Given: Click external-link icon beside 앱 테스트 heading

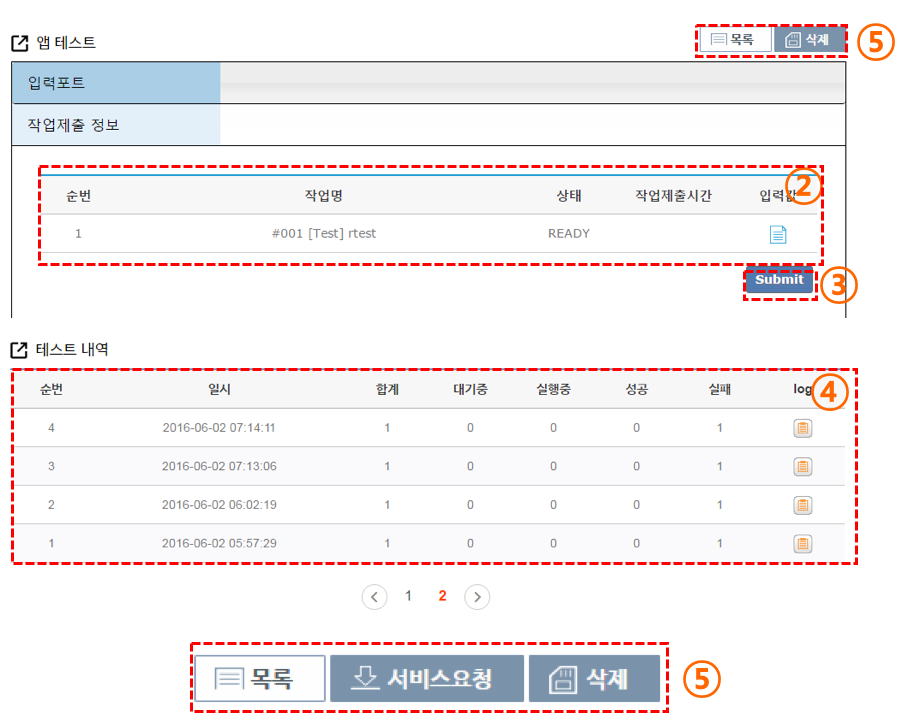Looking at the screenshot, I should point(19,43).
